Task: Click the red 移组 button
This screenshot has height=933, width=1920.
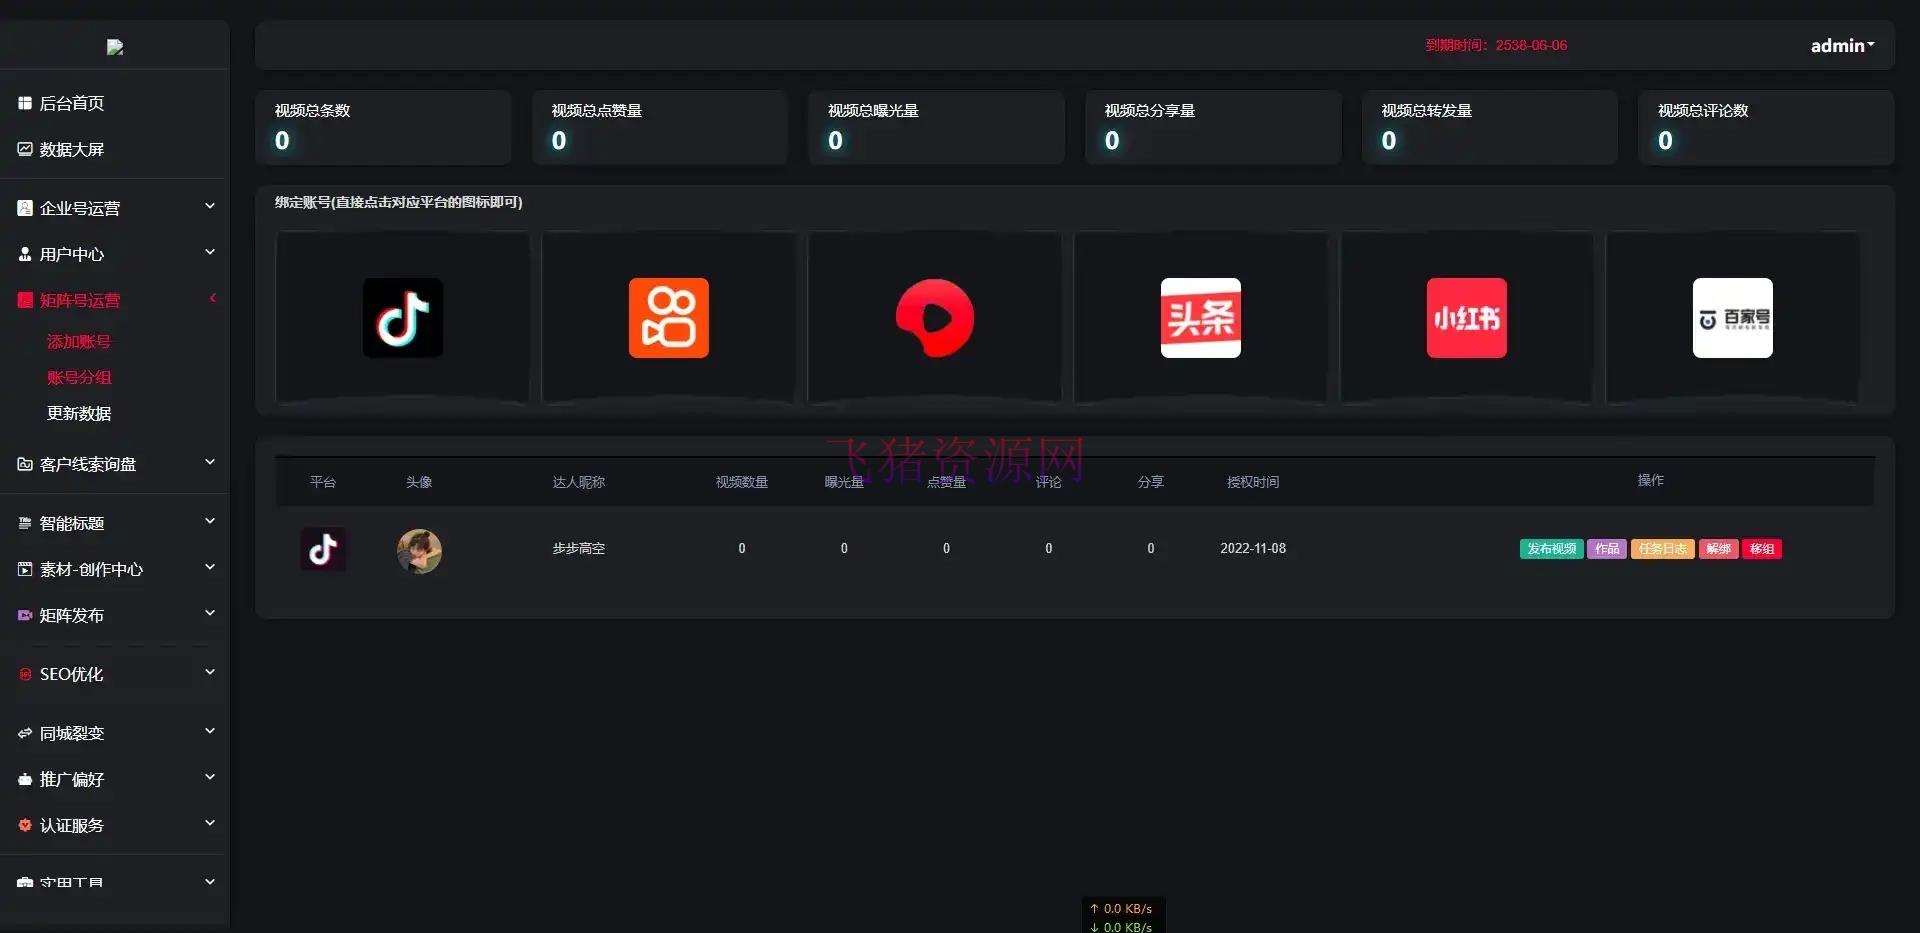Action: [1761, 548]
